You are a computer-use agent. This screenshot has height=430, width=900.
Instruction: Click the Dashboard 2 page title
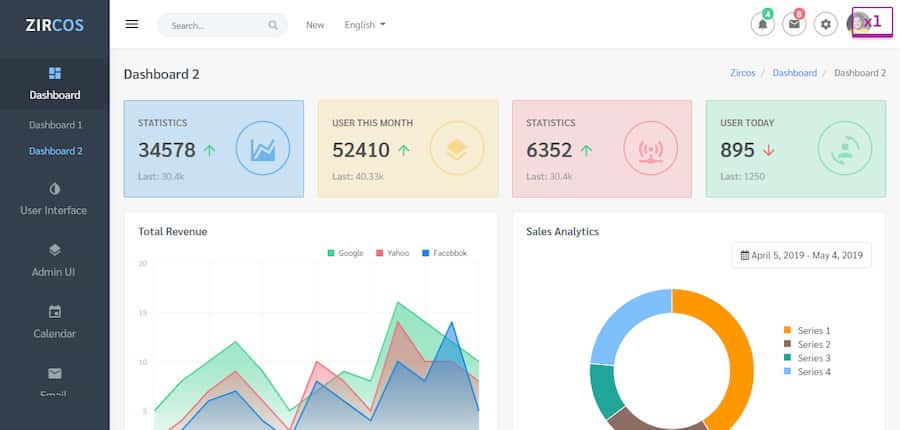click(162, 74)
